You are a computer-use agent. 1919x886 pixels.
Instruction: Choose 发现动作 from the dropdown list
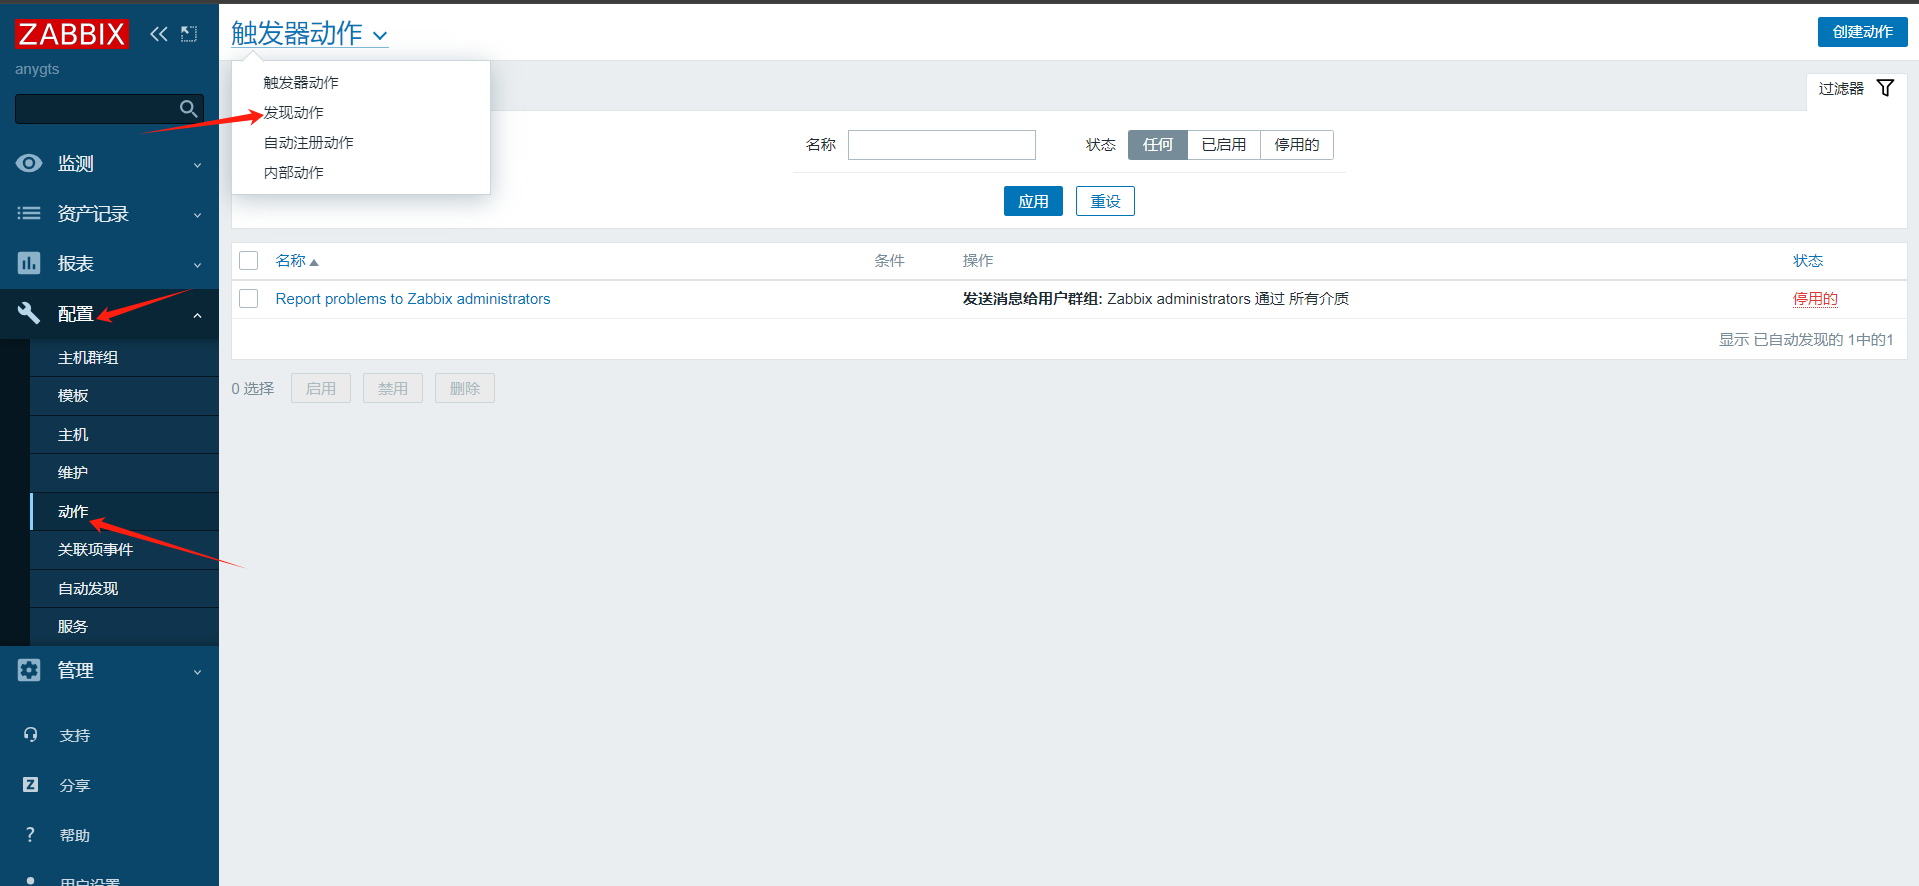(x=294, y=113)
